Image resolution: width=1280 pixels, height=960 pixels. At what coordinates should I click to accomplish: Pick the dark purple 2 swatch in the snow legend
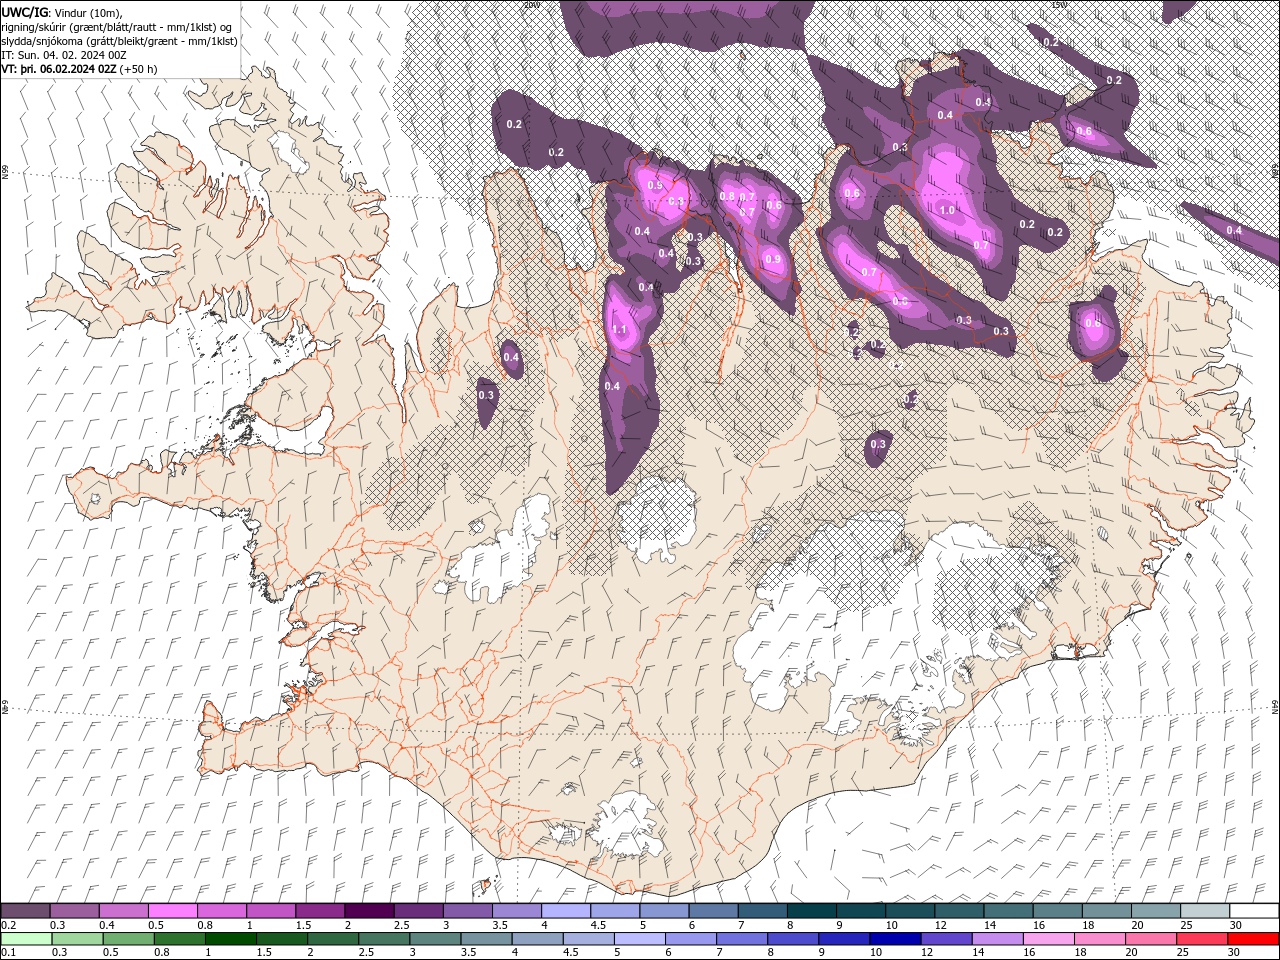tap(369, 911)
